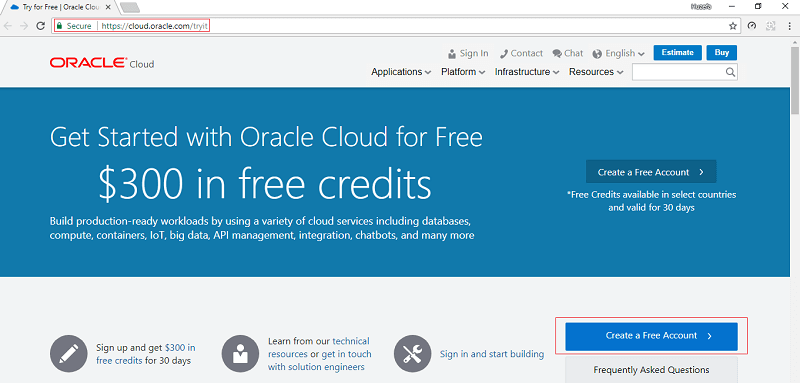Reload the page with the refresh icon

click(x=40, y=26)
